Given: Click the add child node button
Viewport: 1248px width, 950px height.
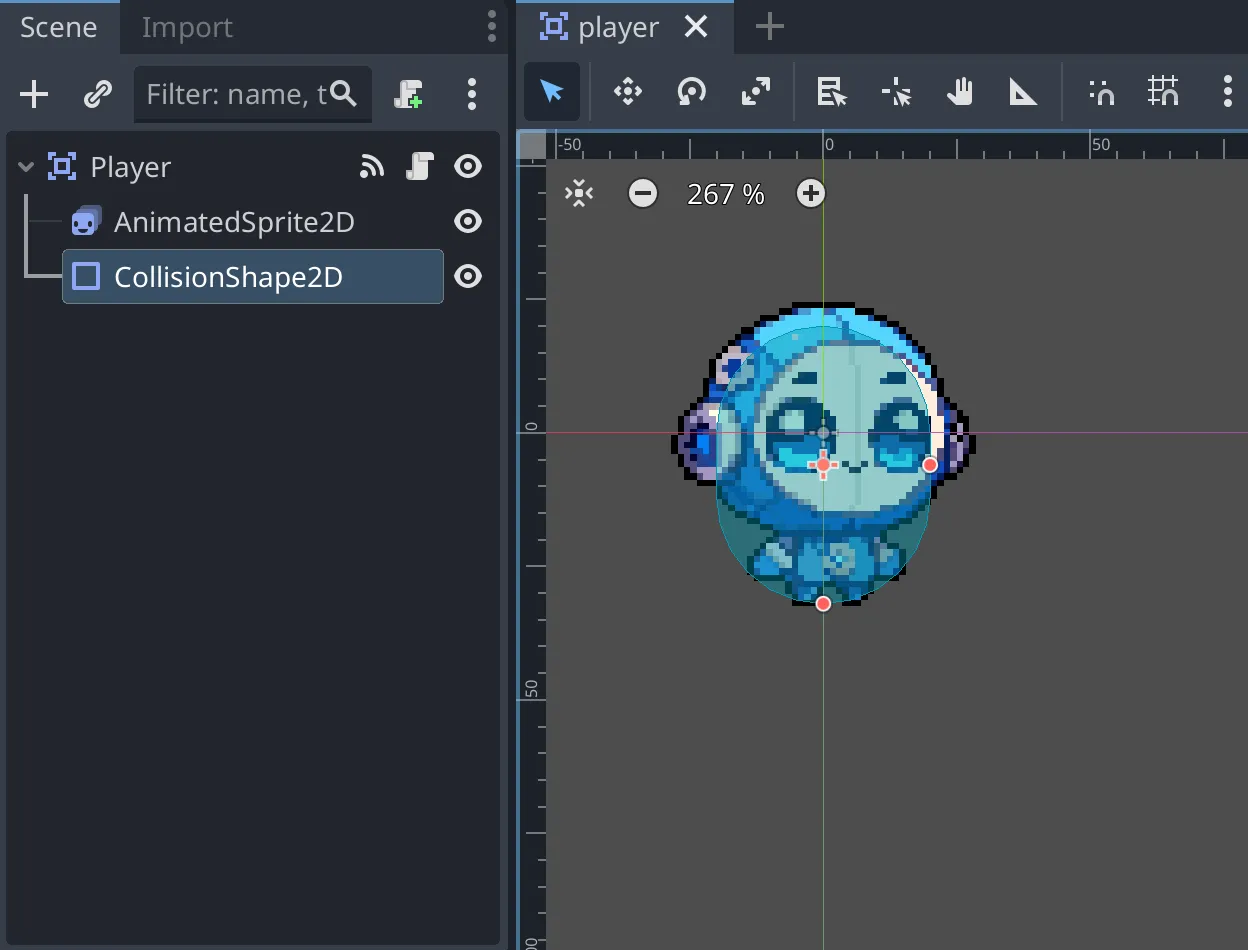Looking at the screenshot, I should click(x=34, y=94).
